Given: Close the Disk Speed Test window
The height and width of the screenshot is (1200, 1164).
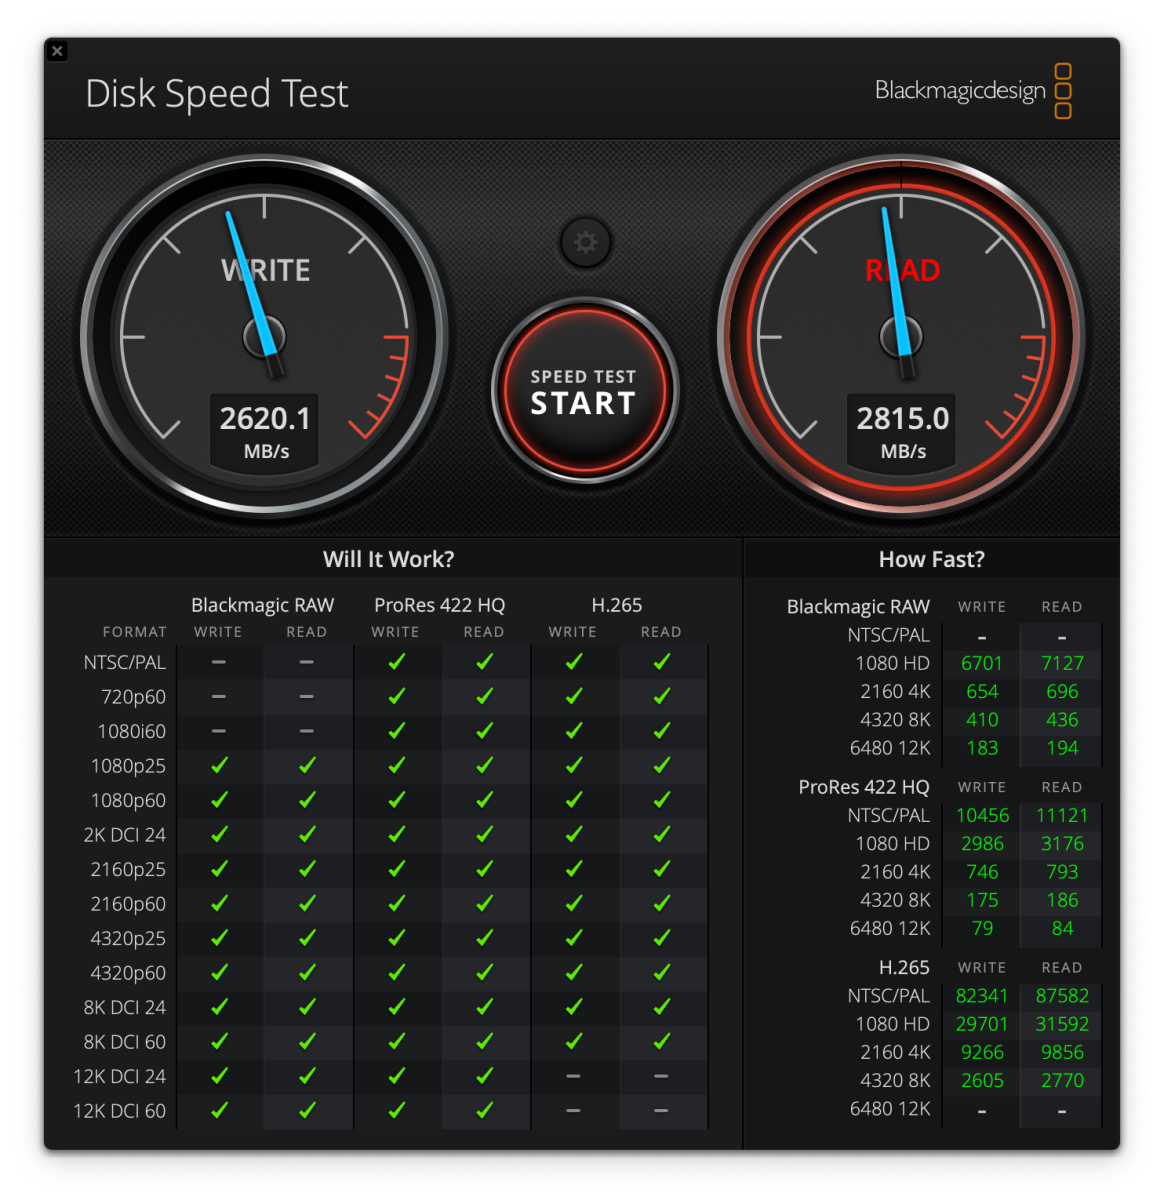Looking at the screenshot, I should 57,51.
